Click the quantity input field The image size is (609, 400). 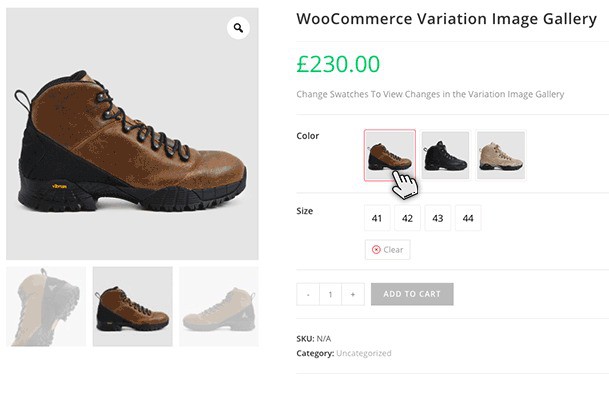pyautogui.click(x=330, y=294)
